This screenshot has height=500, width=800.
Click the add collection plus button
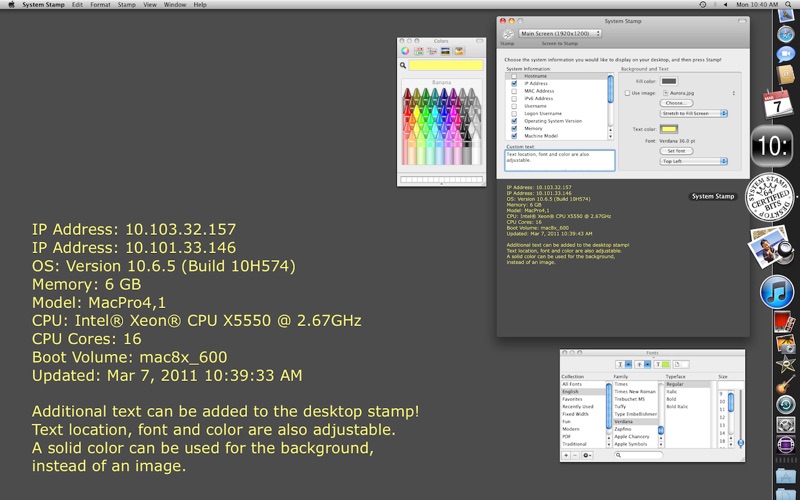(x=566, y=455)
